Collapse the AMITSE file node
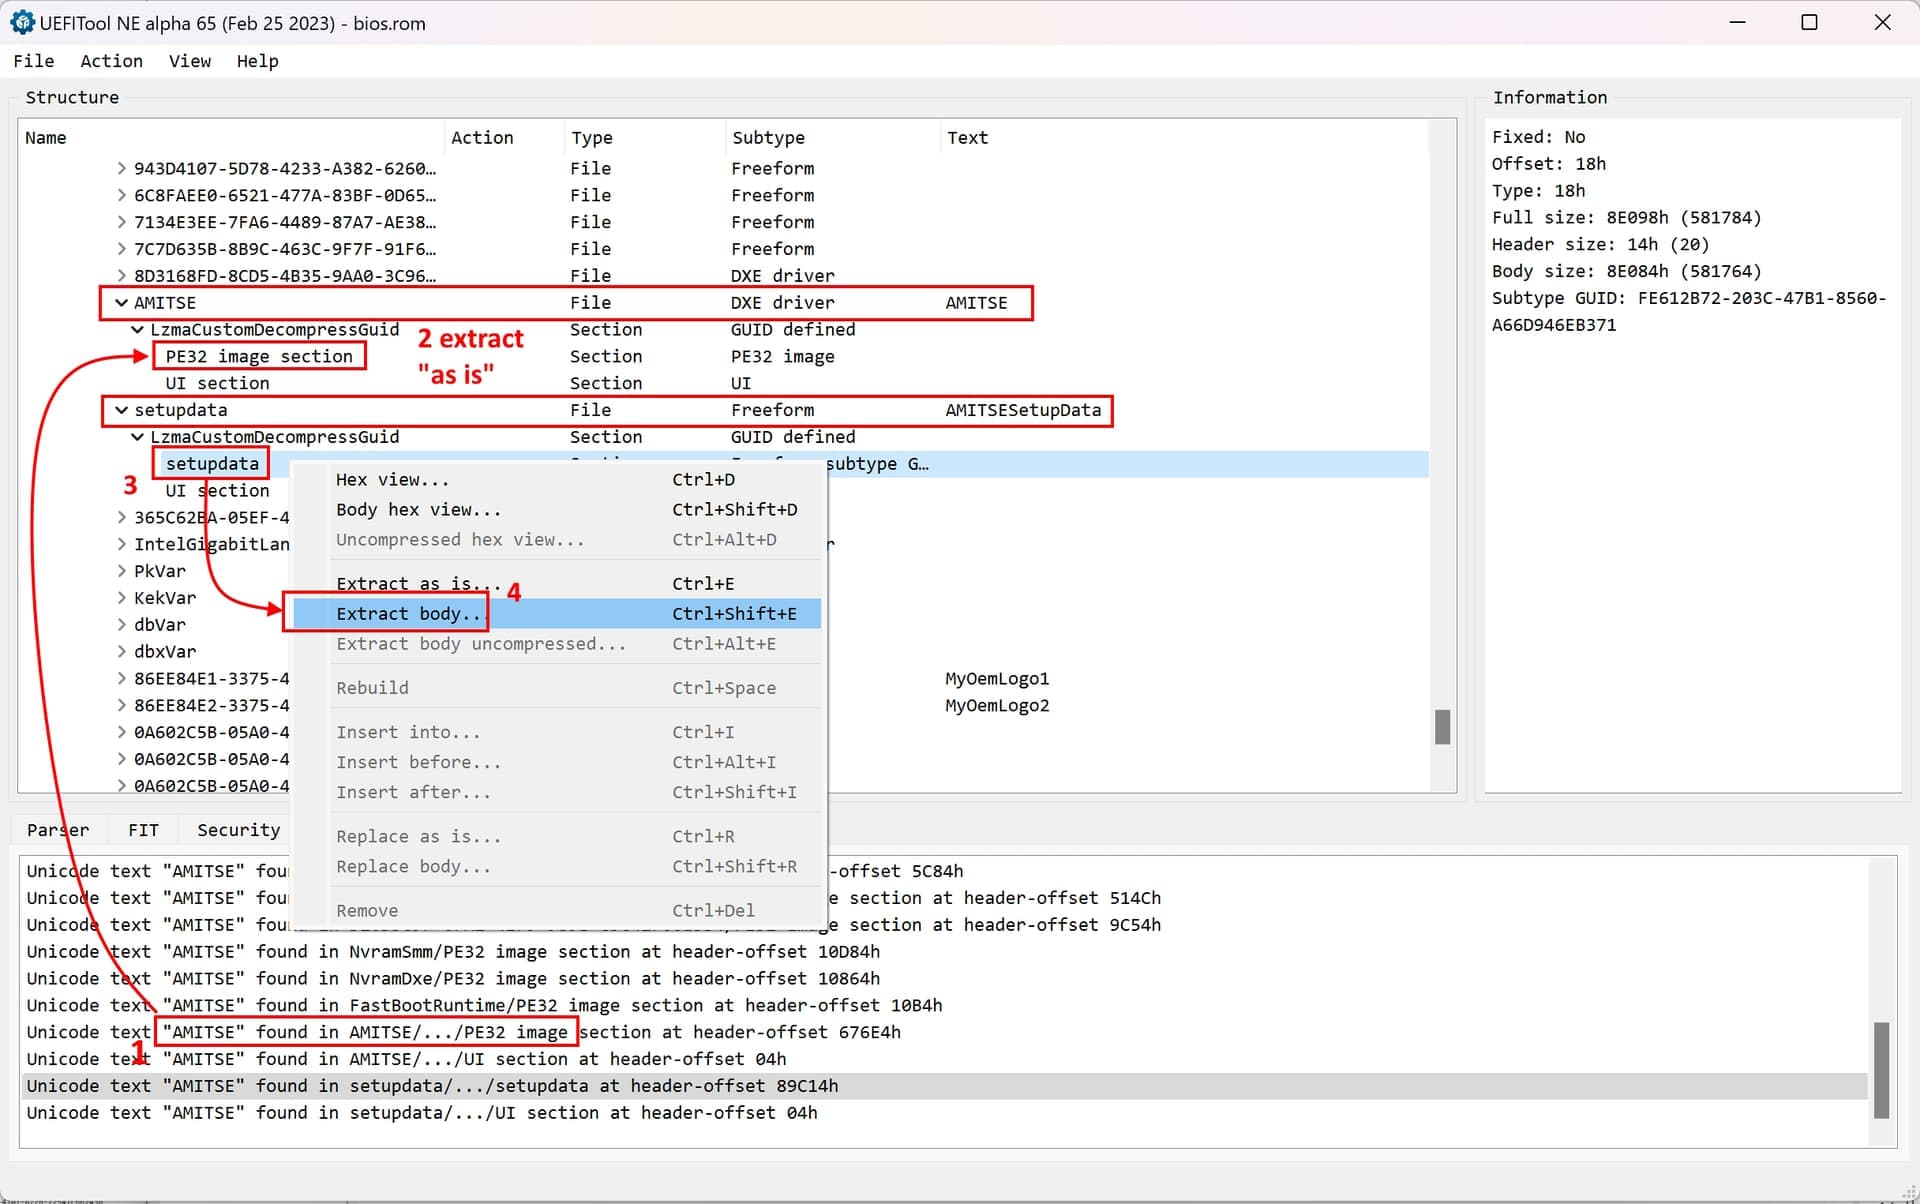The height and width of the screenshot is (1204, 1920). pyautogui.click(x=121, y=302)
